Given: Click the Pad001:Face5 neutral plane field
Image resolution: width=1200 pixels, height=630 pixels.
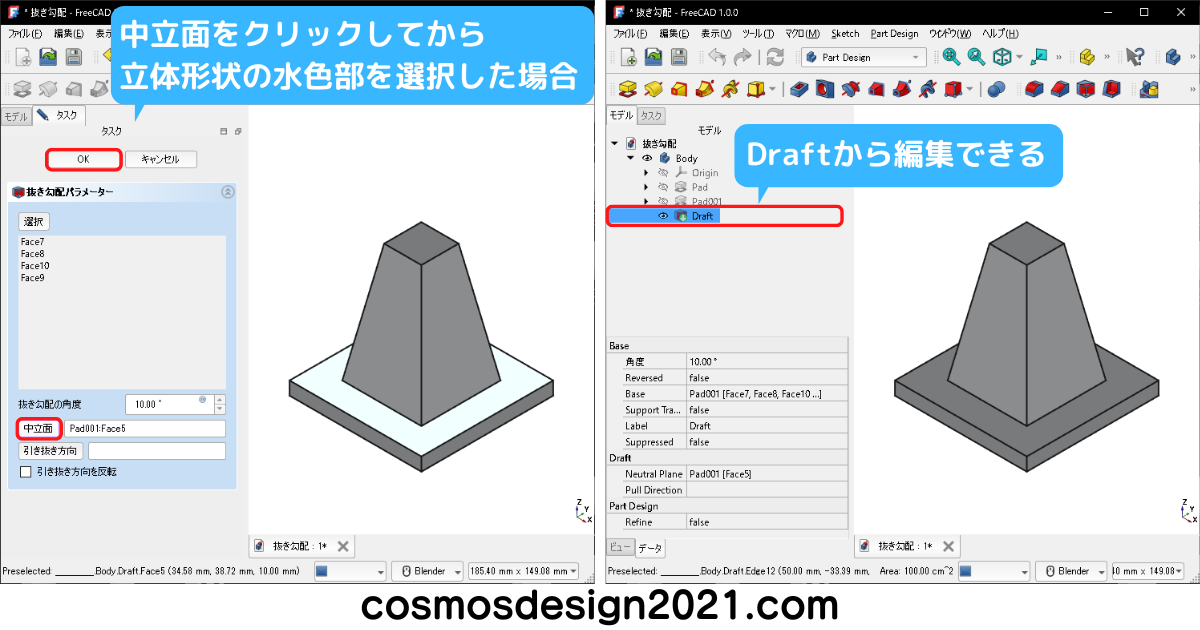Looking at the screenshot, I should coord(146,428).
